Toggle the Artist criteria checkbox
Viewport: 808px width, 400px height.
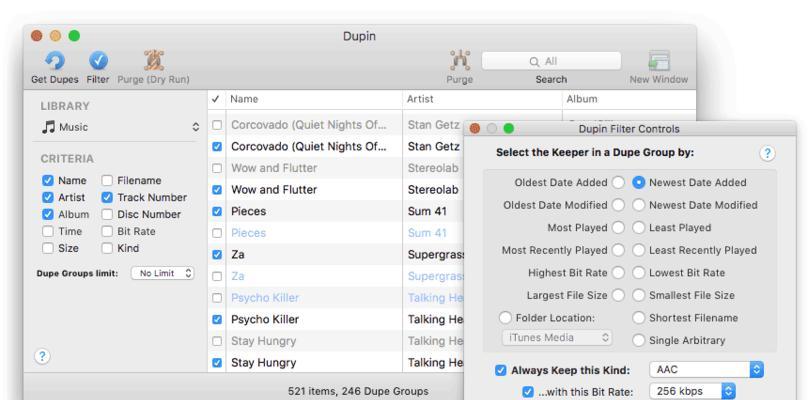coord(48,197)
